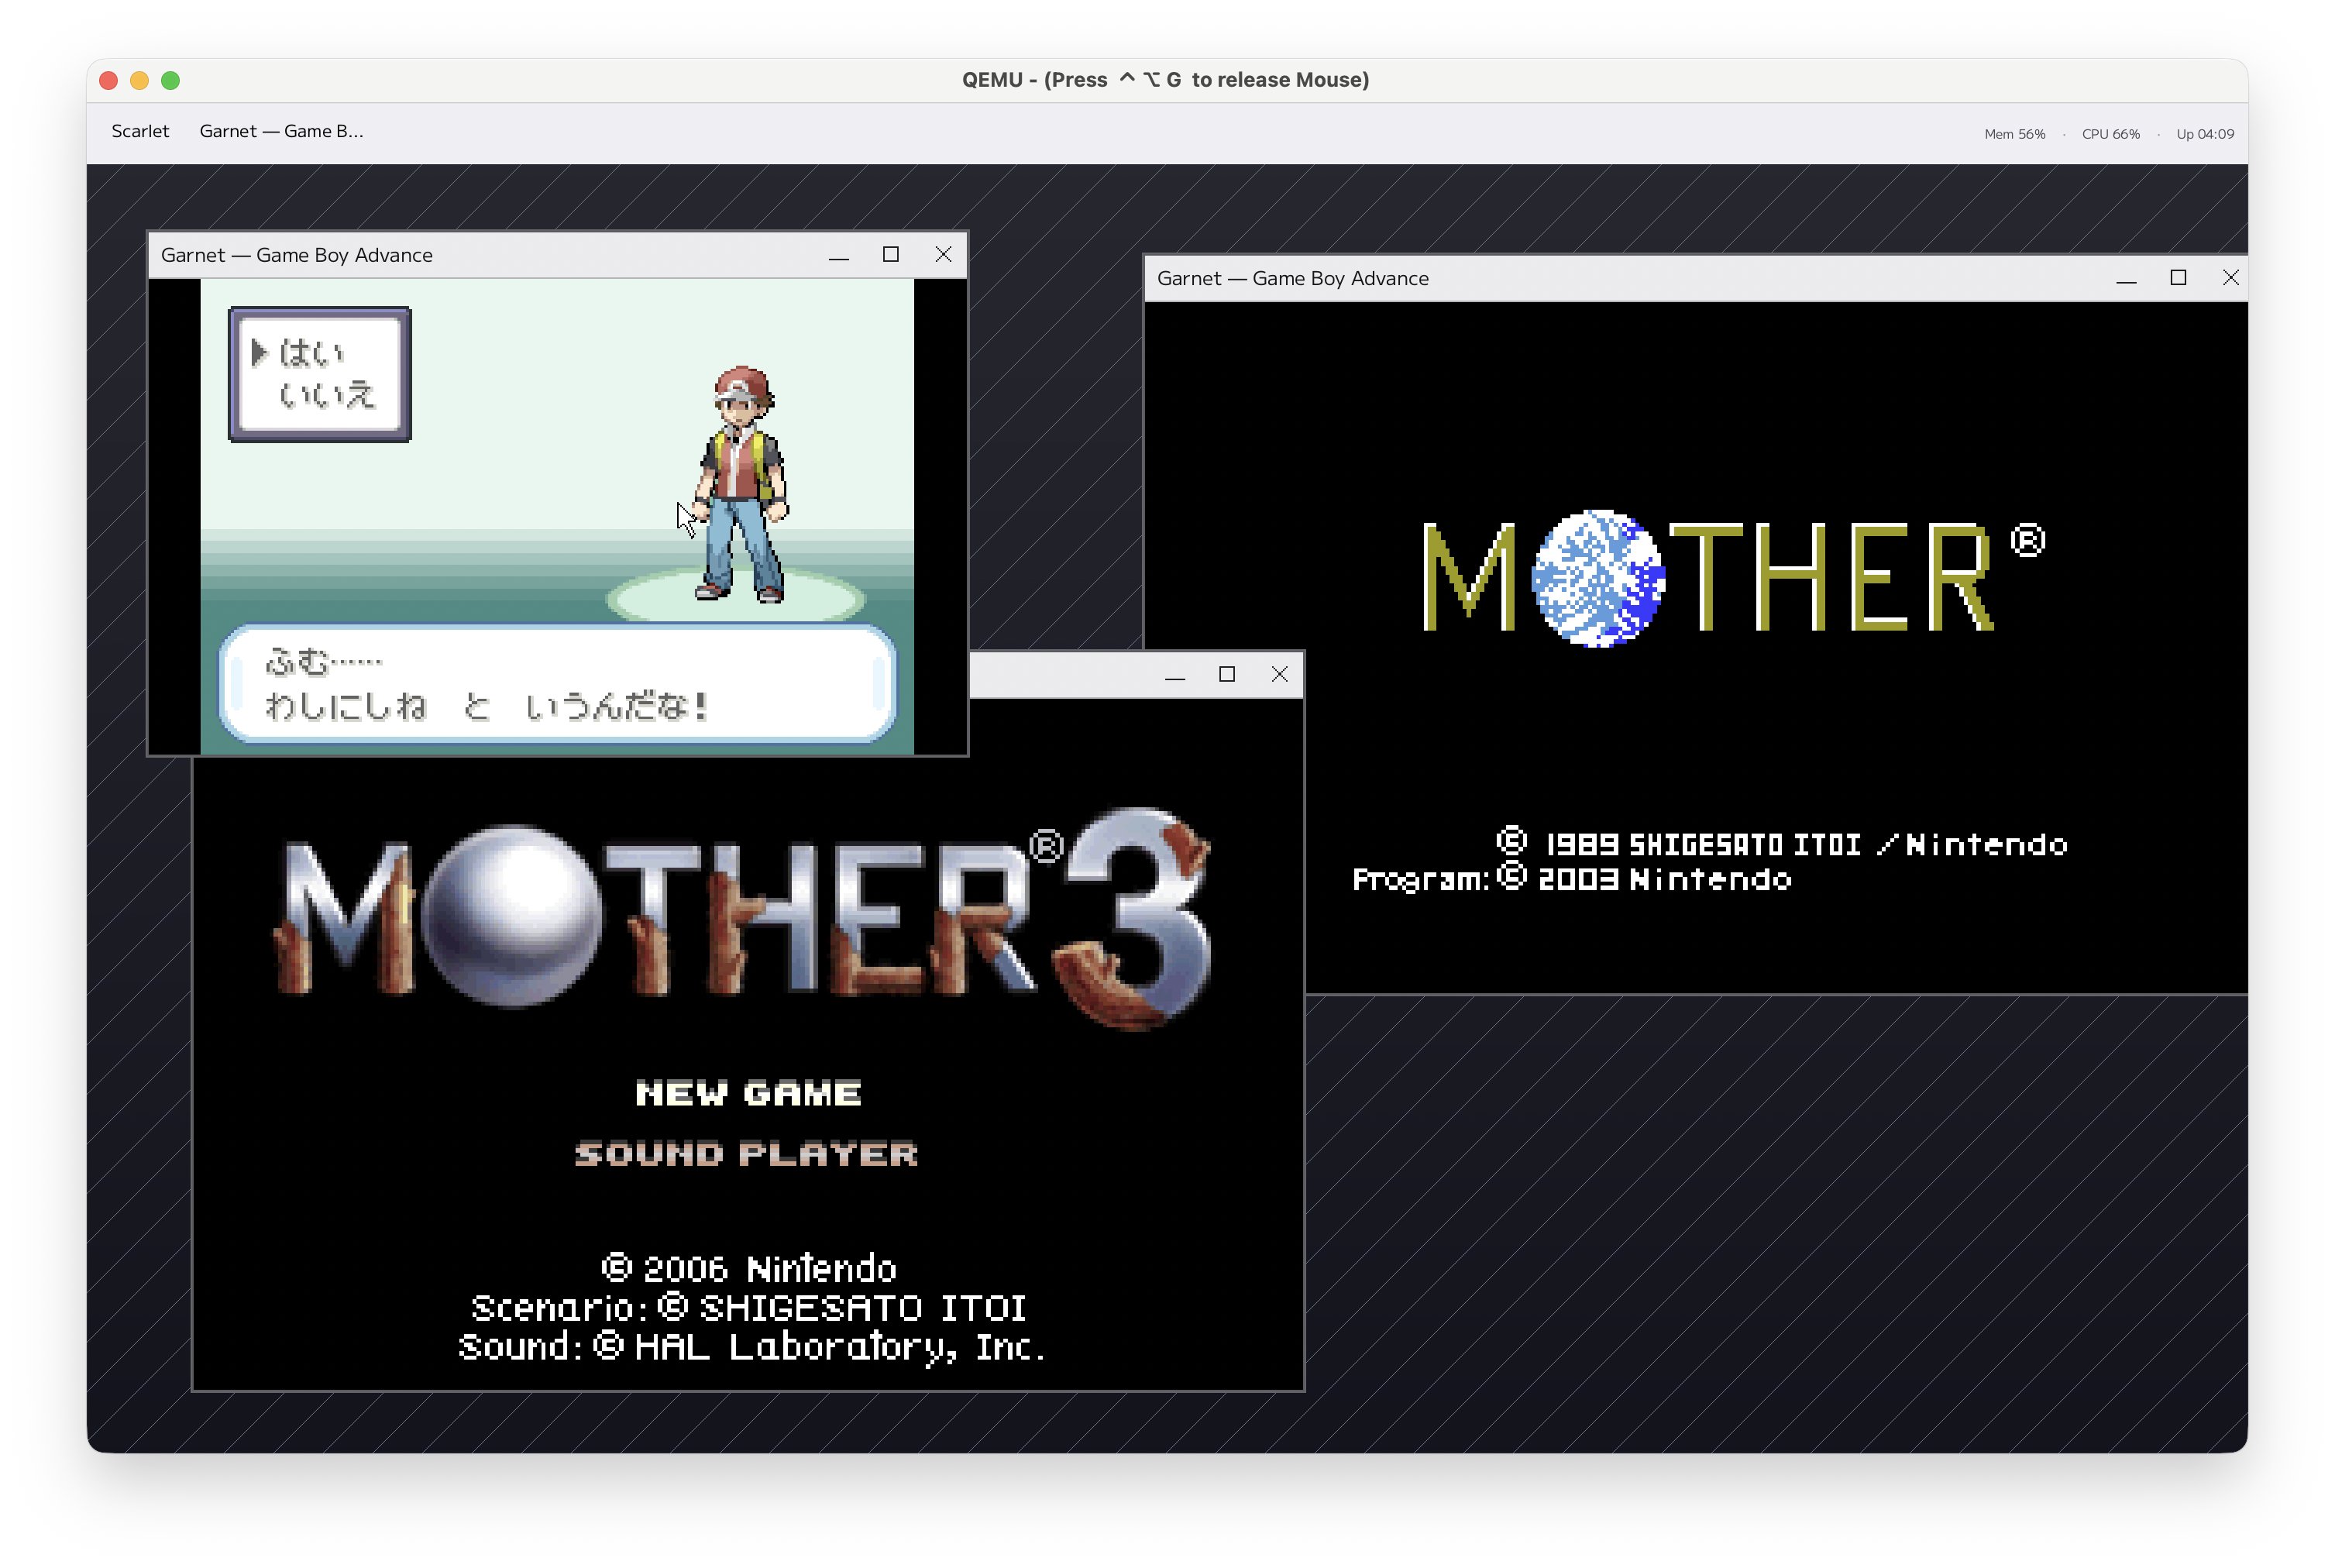Image resolution: width=2335 pixels, height=1568 pixels.
Task: Click the green zoom button of QEMU
Action: point(171,80)
